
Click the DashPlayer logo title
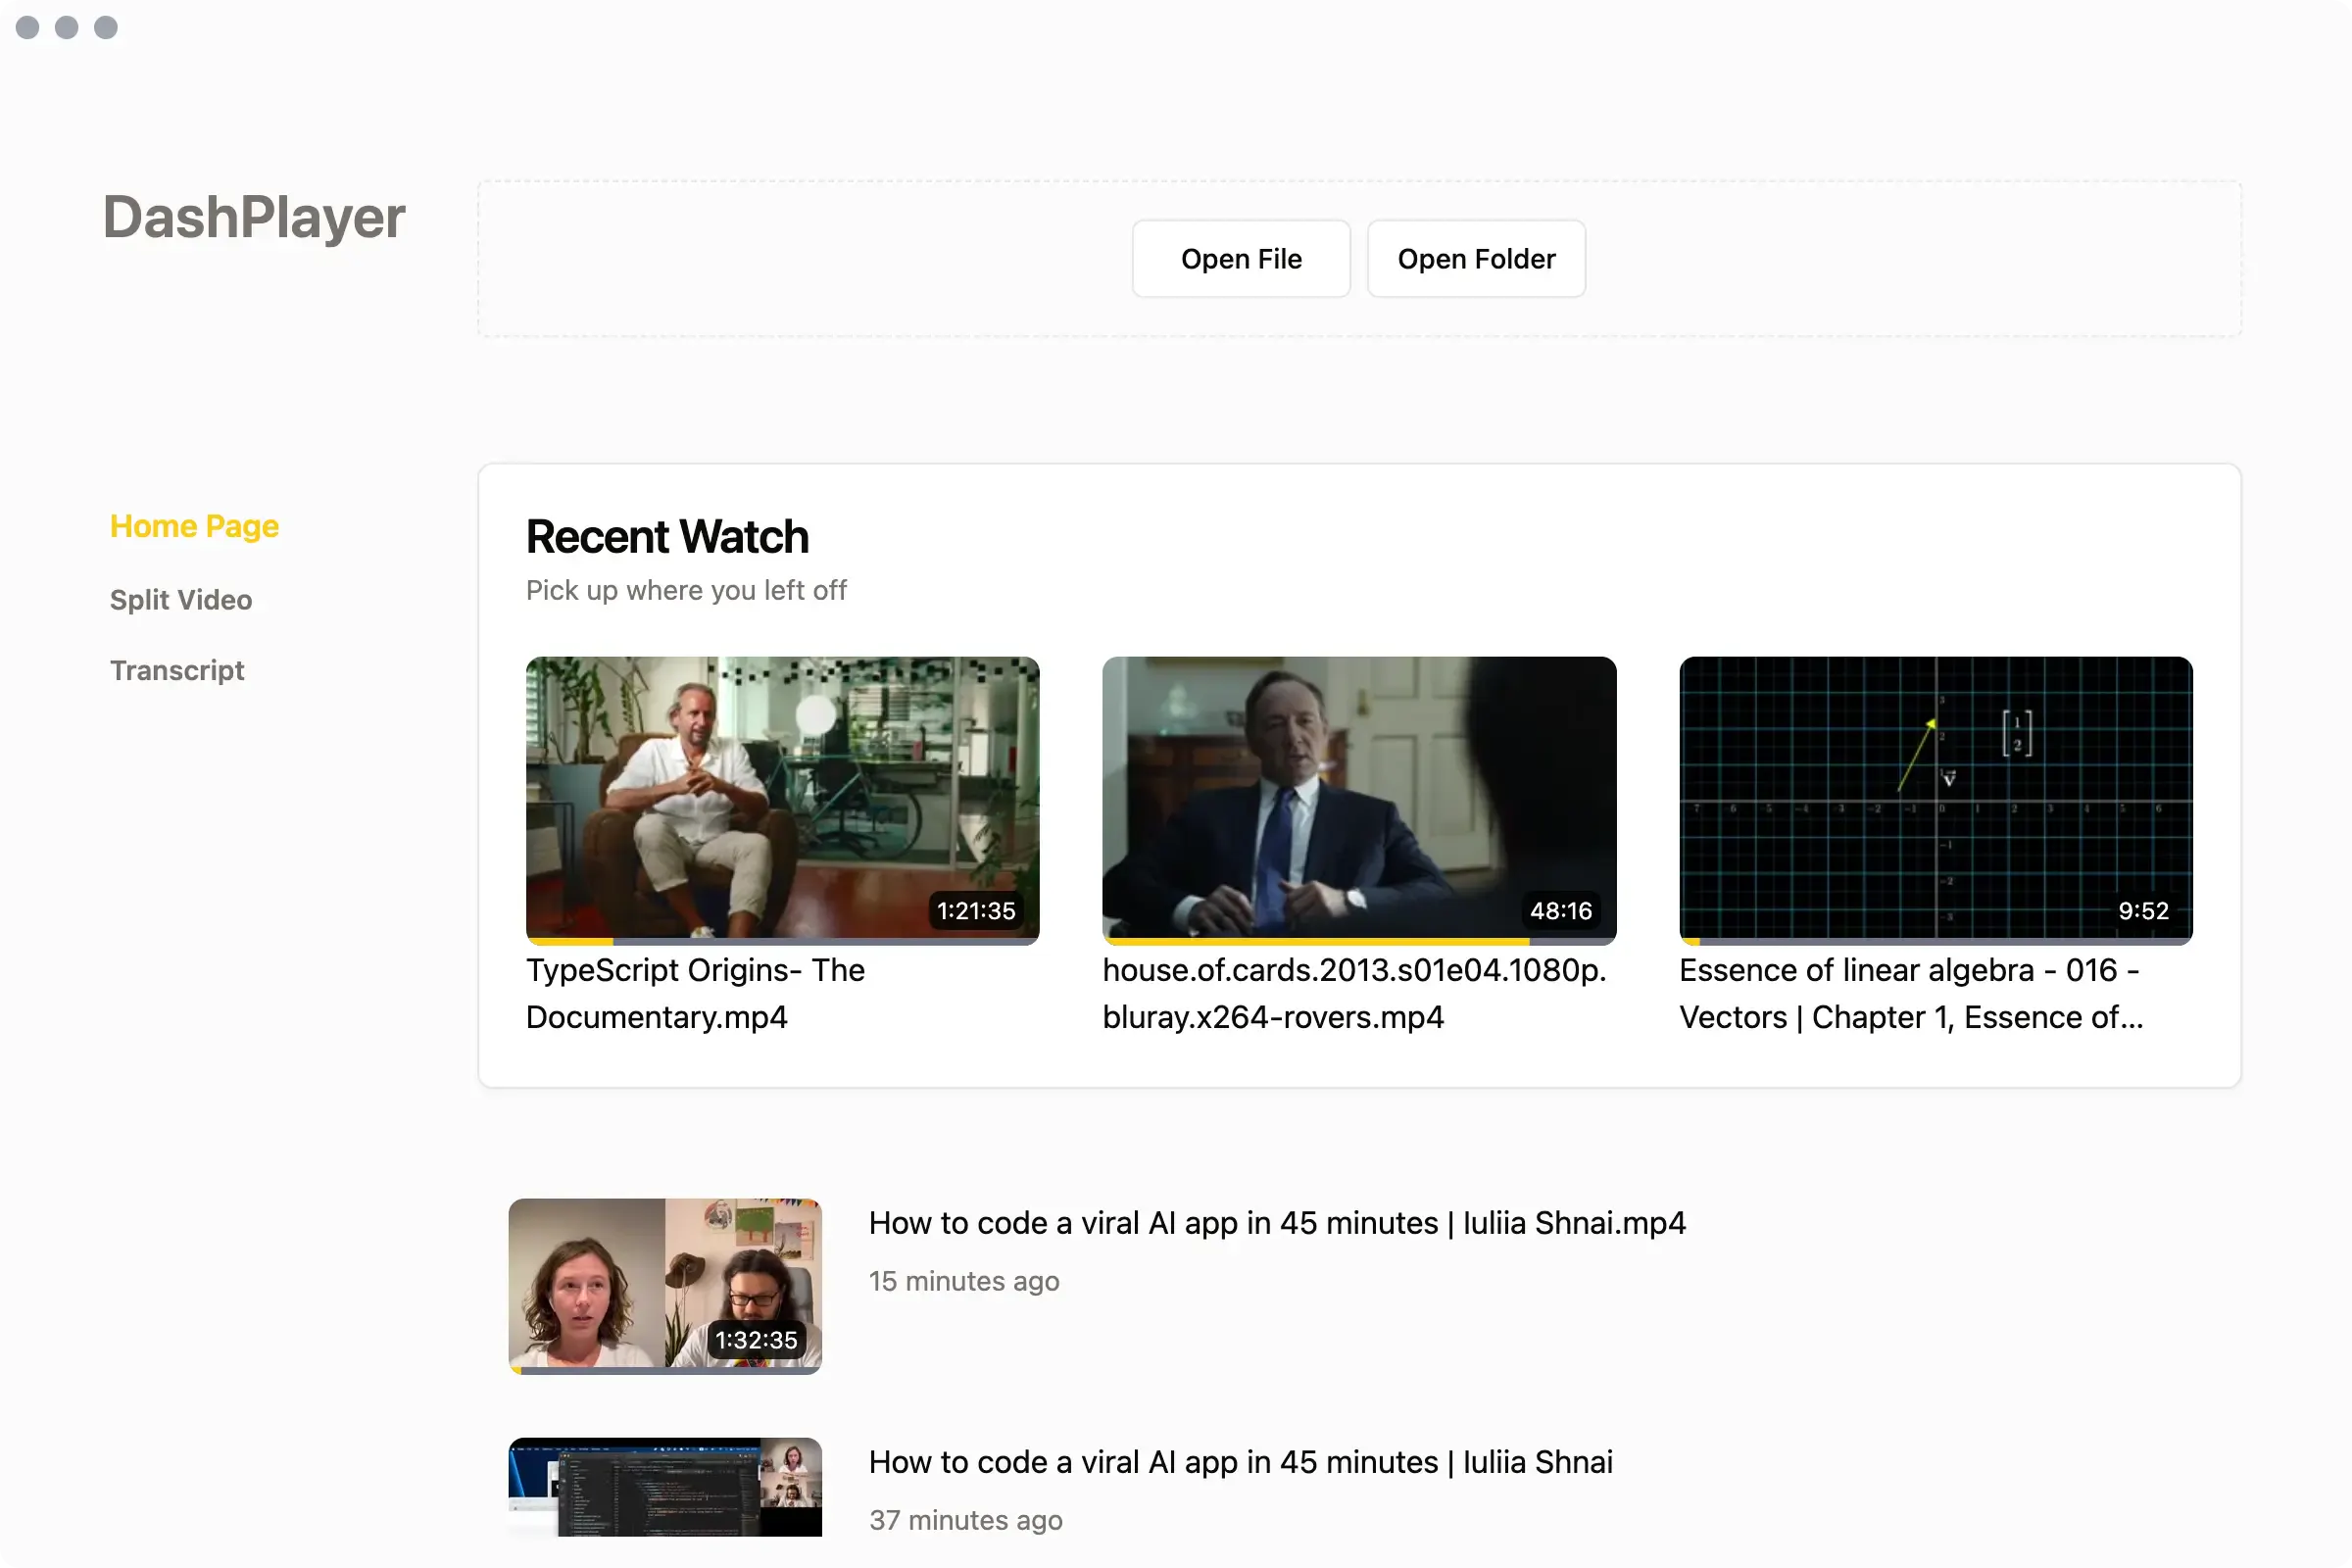[x=254, y=217]
